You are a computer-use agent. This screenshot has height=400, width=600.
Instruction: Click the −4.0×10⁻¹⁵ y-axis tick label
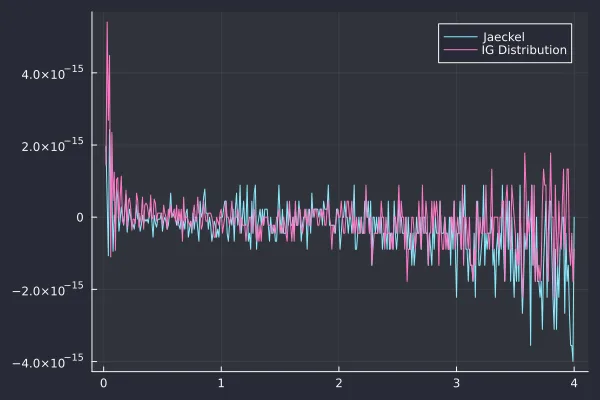tap(48, 361)
